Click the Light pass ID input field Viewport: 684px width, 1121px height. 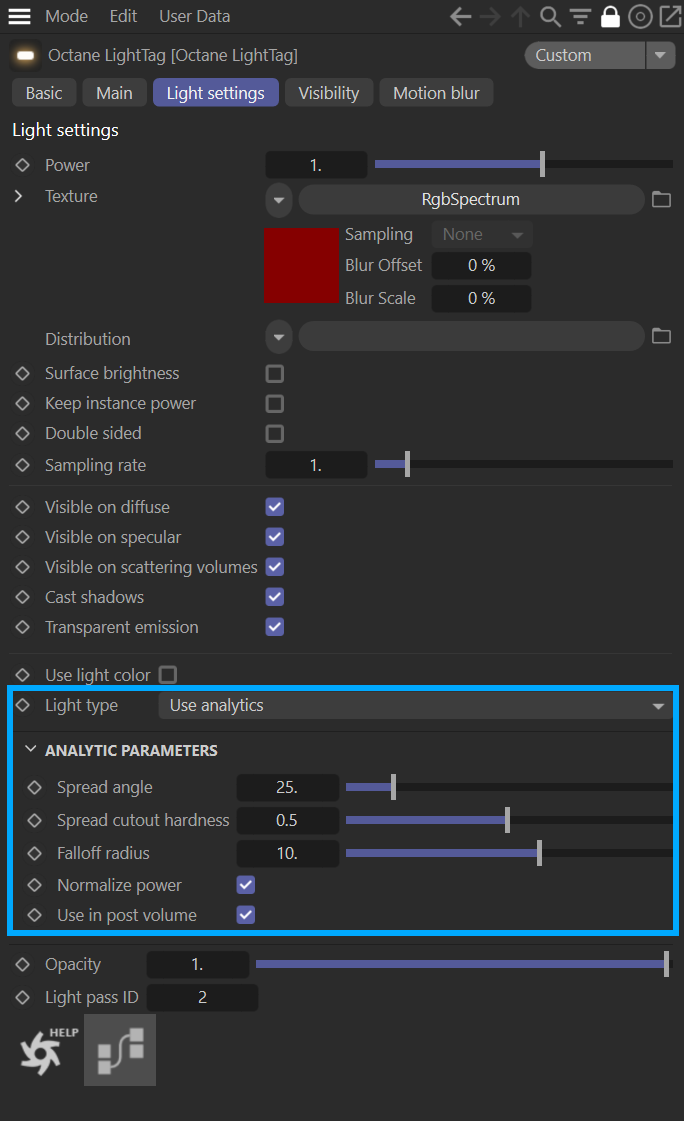click(x=202, y=997)
